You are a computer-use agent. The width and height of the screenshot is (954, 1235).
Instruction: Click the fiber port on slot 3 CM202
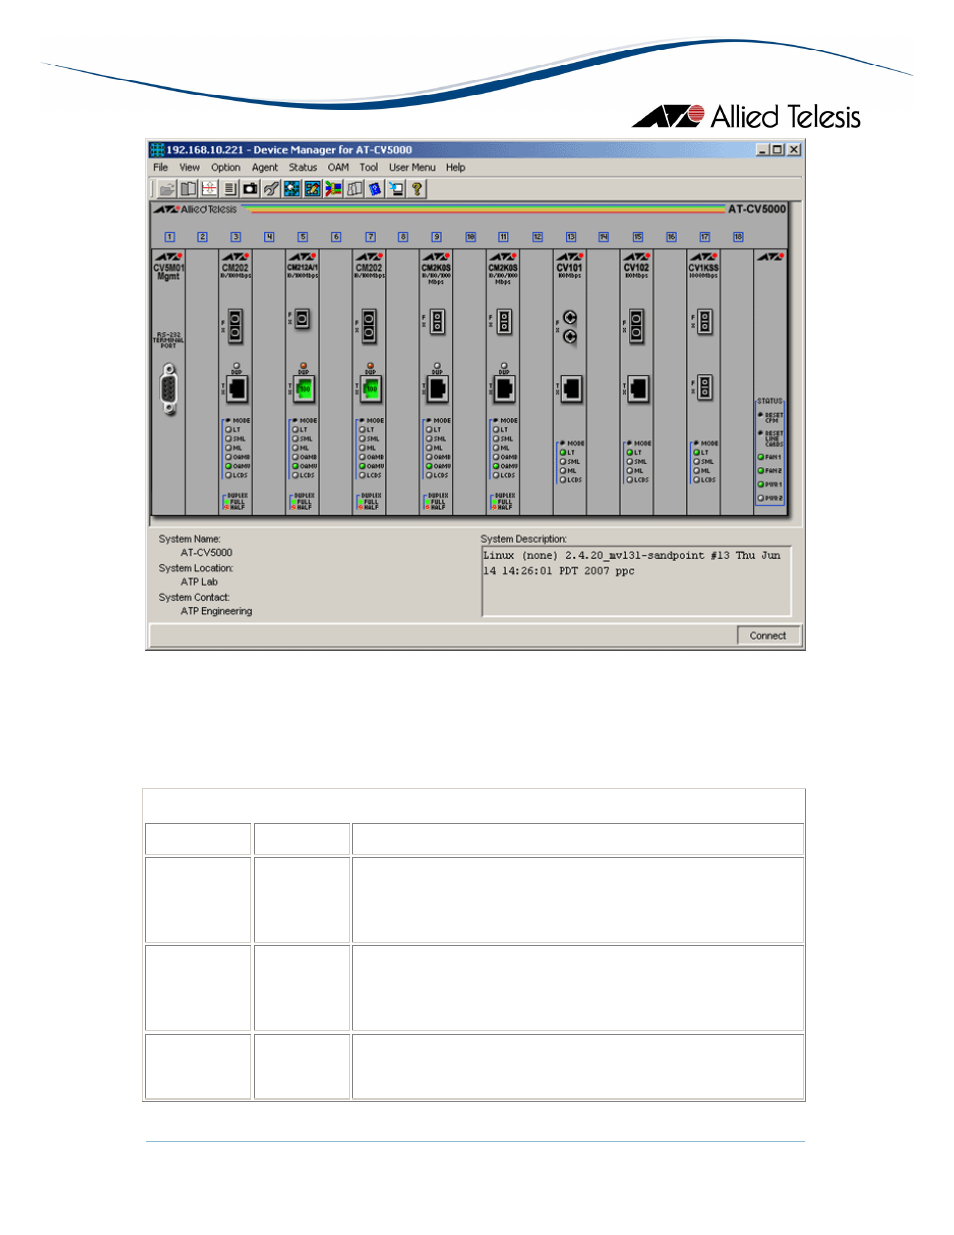point(236,325)
